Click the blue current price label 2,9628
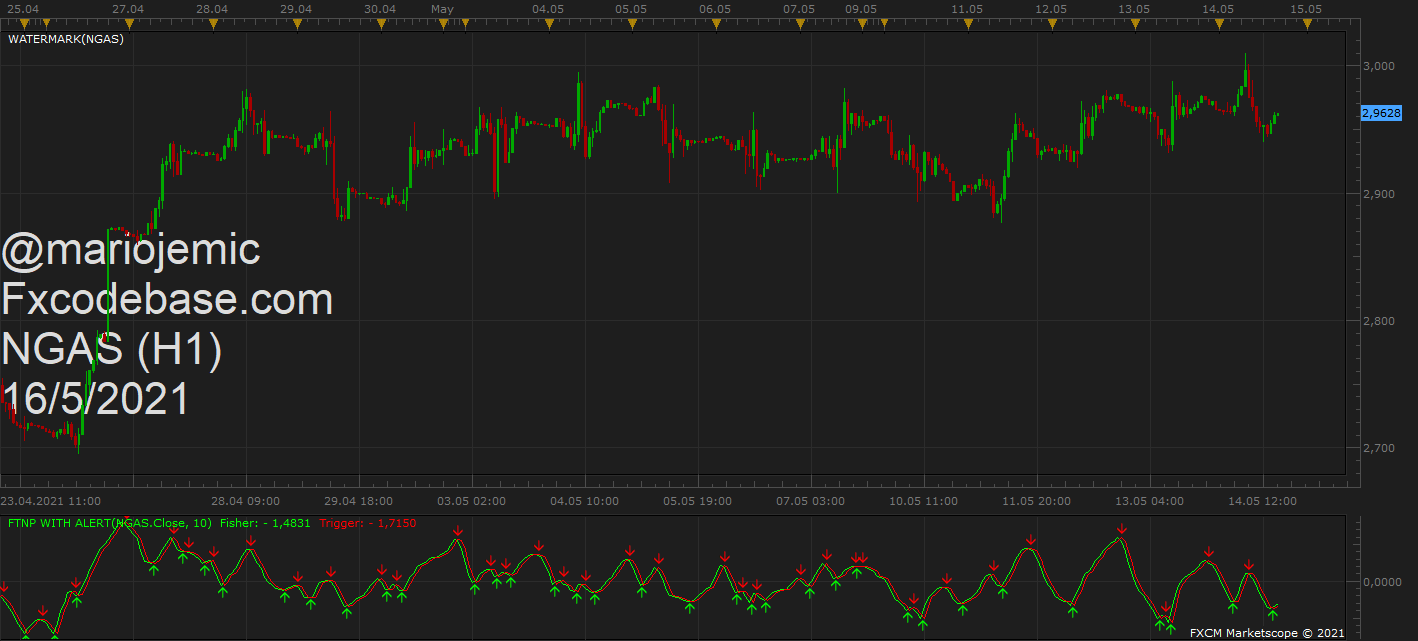1418x641 pixels. (x=1382, y=114)
